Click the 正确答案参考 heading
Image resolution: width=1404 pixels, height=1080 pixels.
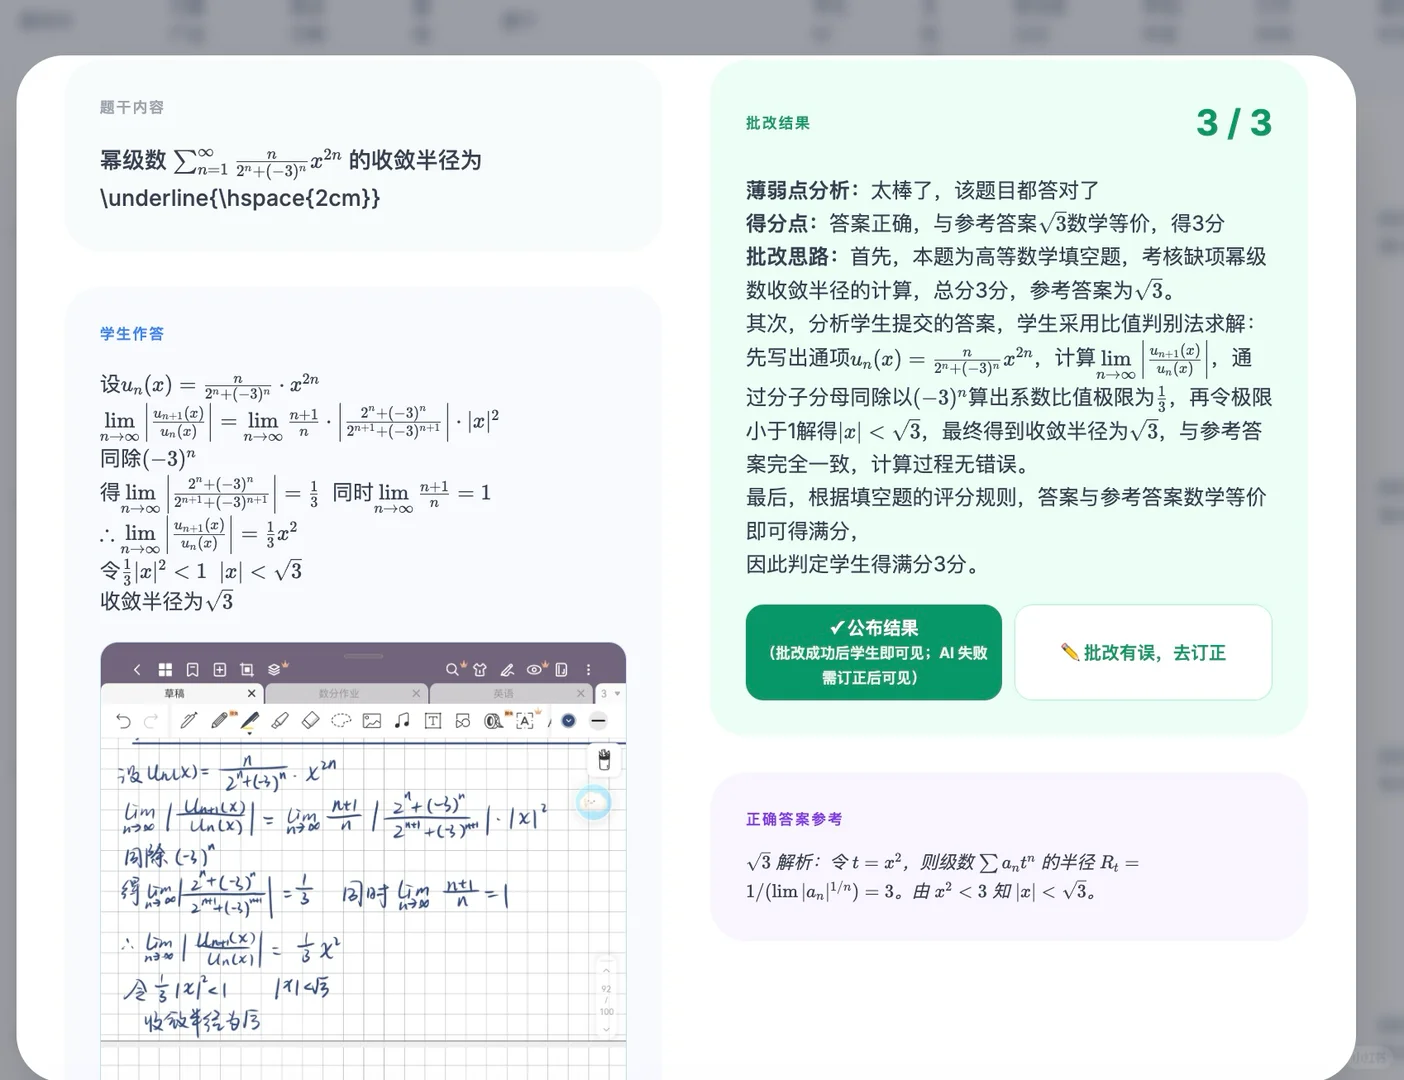pyautogui.click(x=794, y=819)
